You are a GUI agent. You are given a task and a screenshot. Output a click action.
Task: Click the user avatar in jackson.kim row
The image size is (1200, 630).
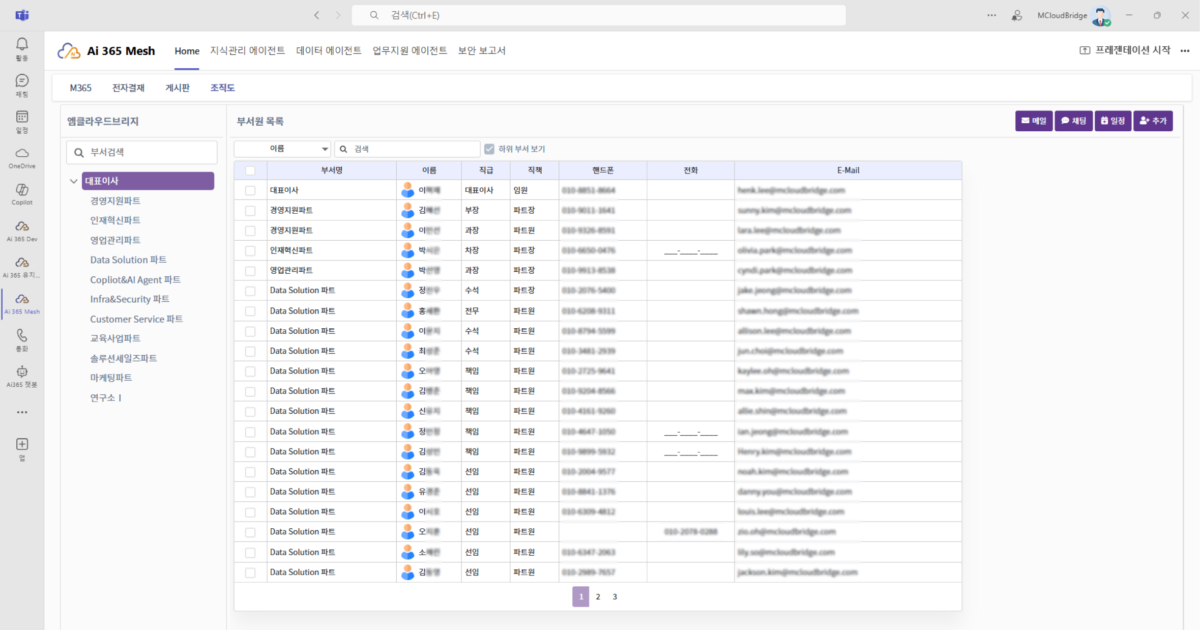407,572
